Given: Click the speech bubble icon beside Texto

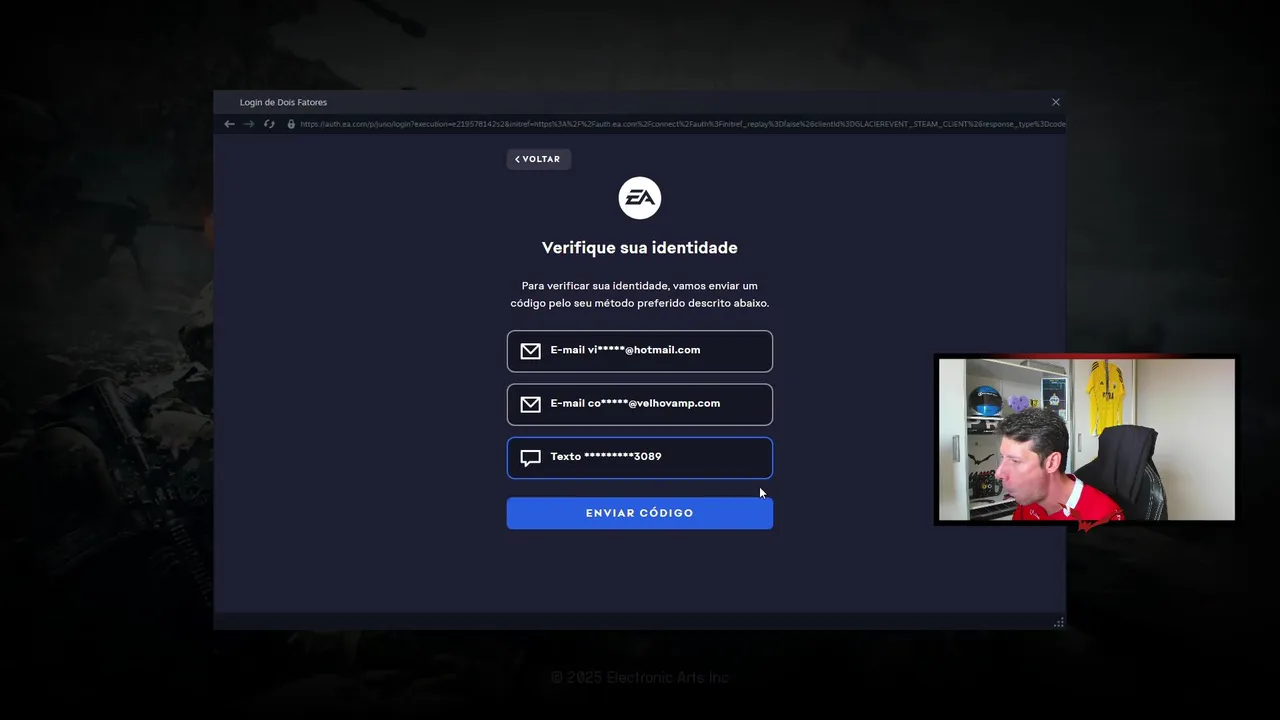Looking at the screenshot, I should pyautogui.click(x=531, y=458).
